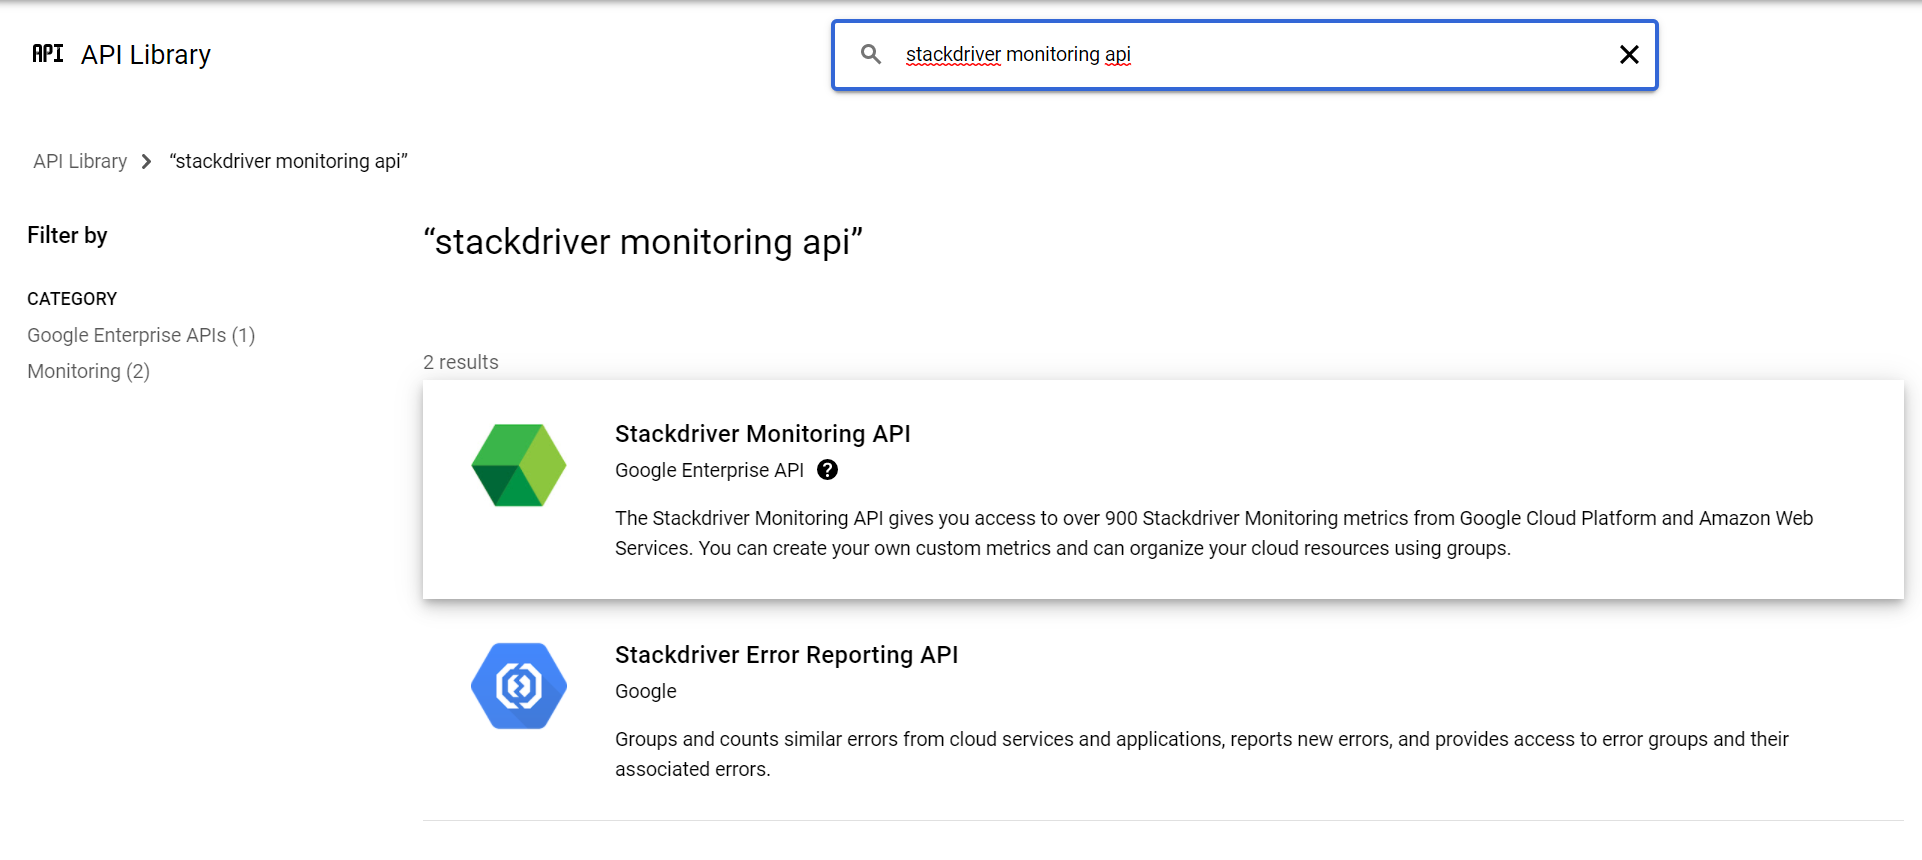Go back to API Library breadcrumb
Screen dimensions: 1922x860
pos(80,162)
